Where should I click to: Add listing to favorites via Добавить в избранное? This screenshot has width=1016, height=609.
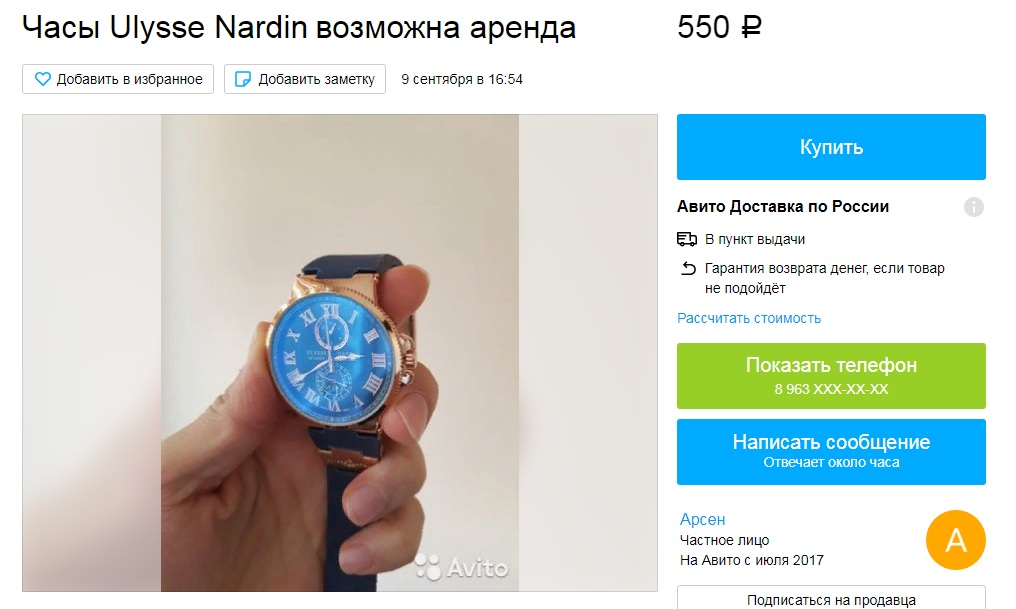click(118, 79)
